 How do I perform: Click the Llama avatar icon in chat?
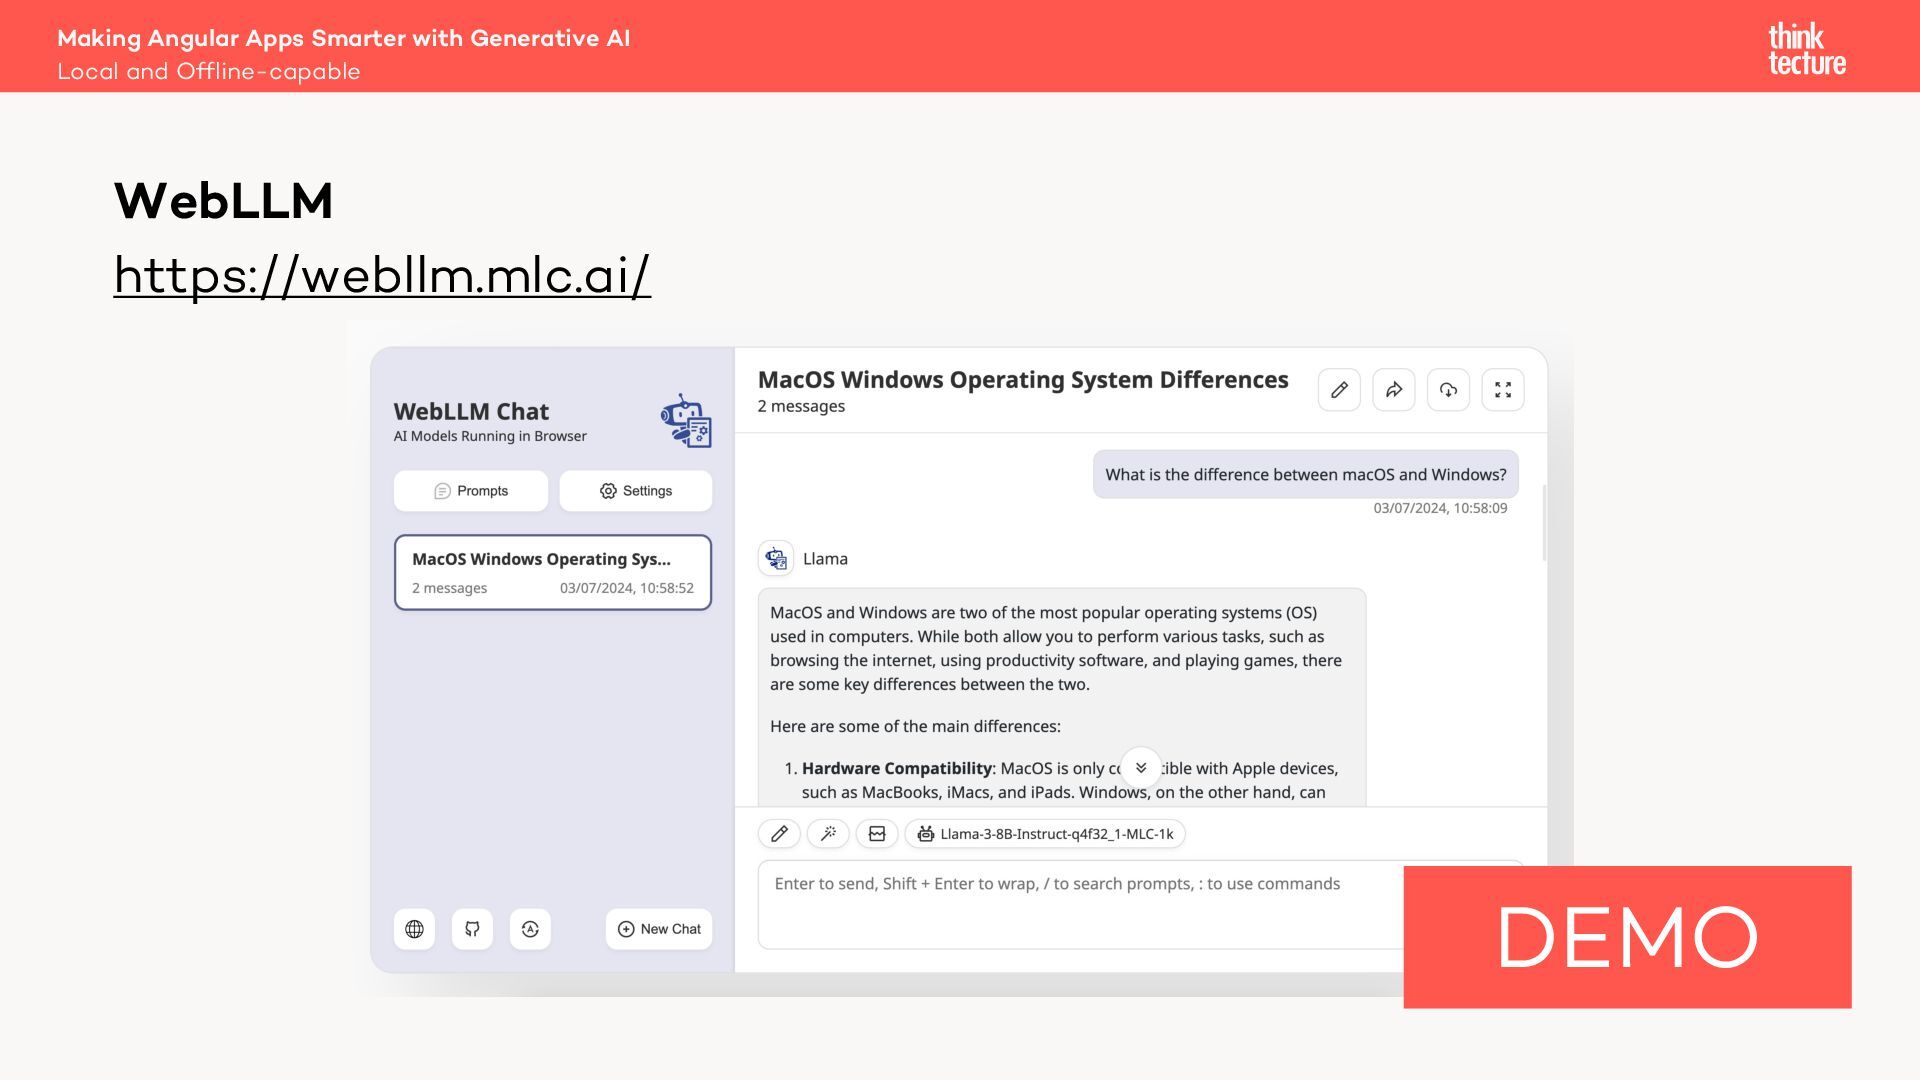click(x=776, y=559)
